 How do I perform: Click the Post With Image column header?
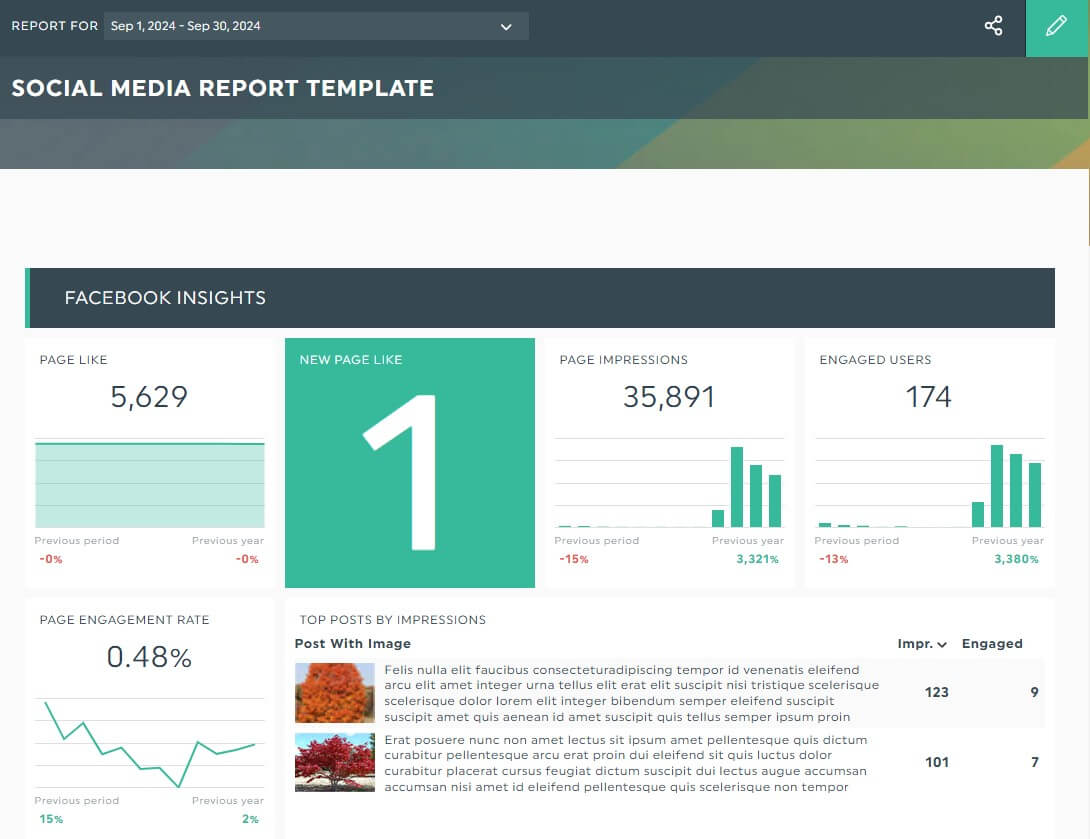pos(352,644)
